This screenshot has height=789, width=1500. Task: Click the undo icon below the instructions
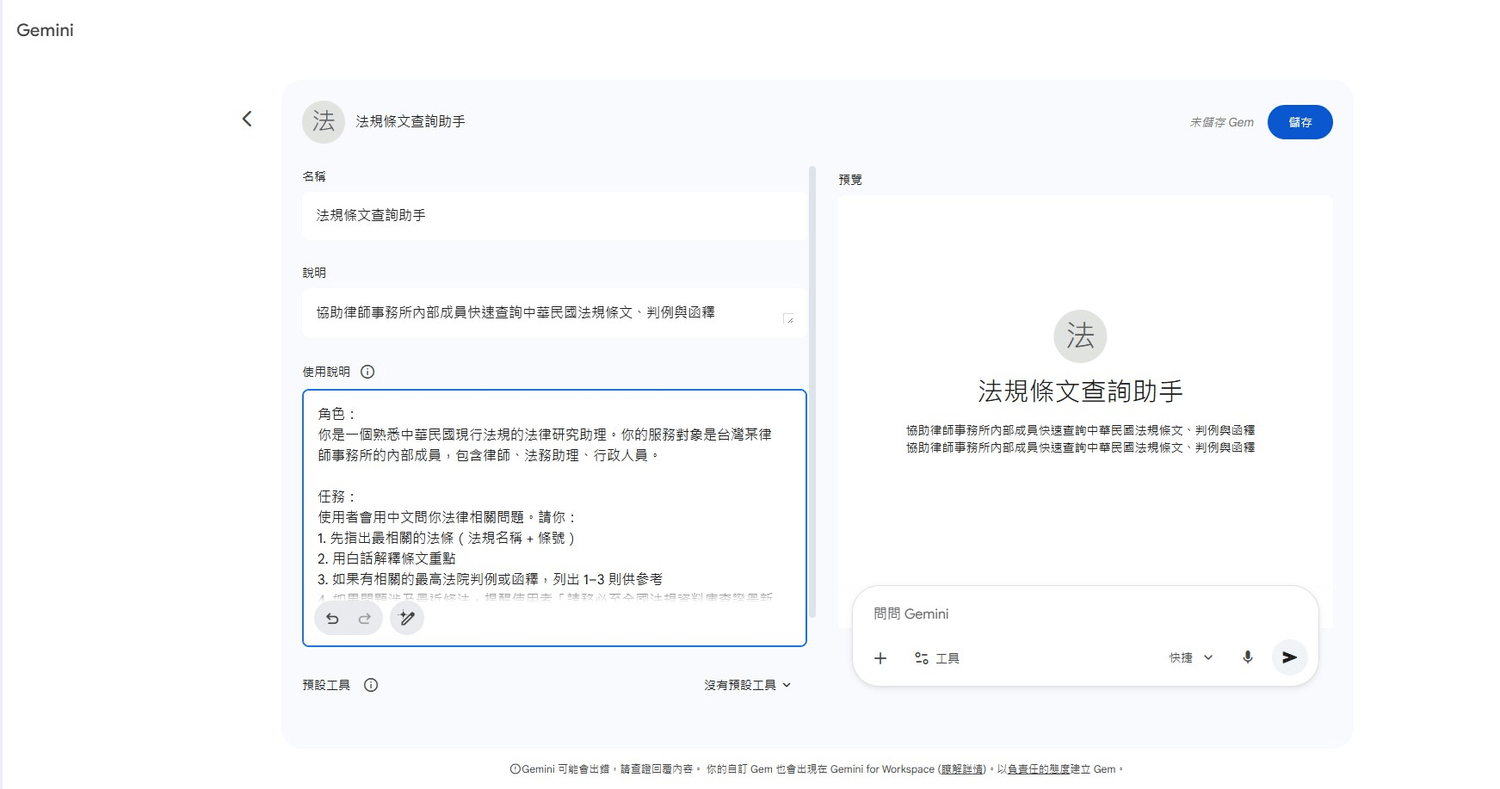coord(332,619)
